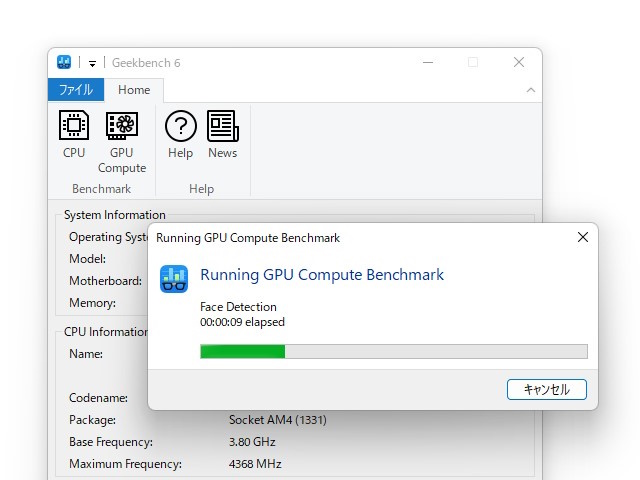Click the '00:00:09 elapsed' text
The image size is (640, 480).
point(242,322)
